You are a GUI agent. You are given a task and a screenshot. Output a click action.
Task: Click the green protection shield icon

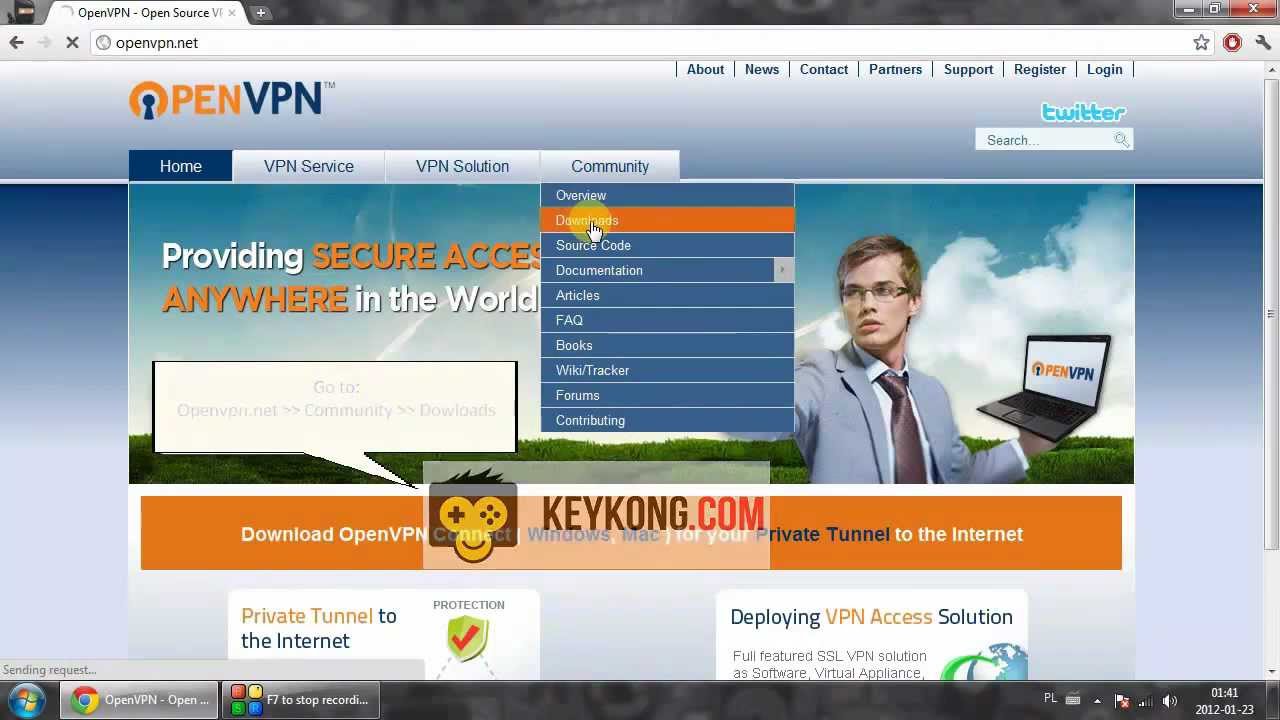(x=467, y=639)
